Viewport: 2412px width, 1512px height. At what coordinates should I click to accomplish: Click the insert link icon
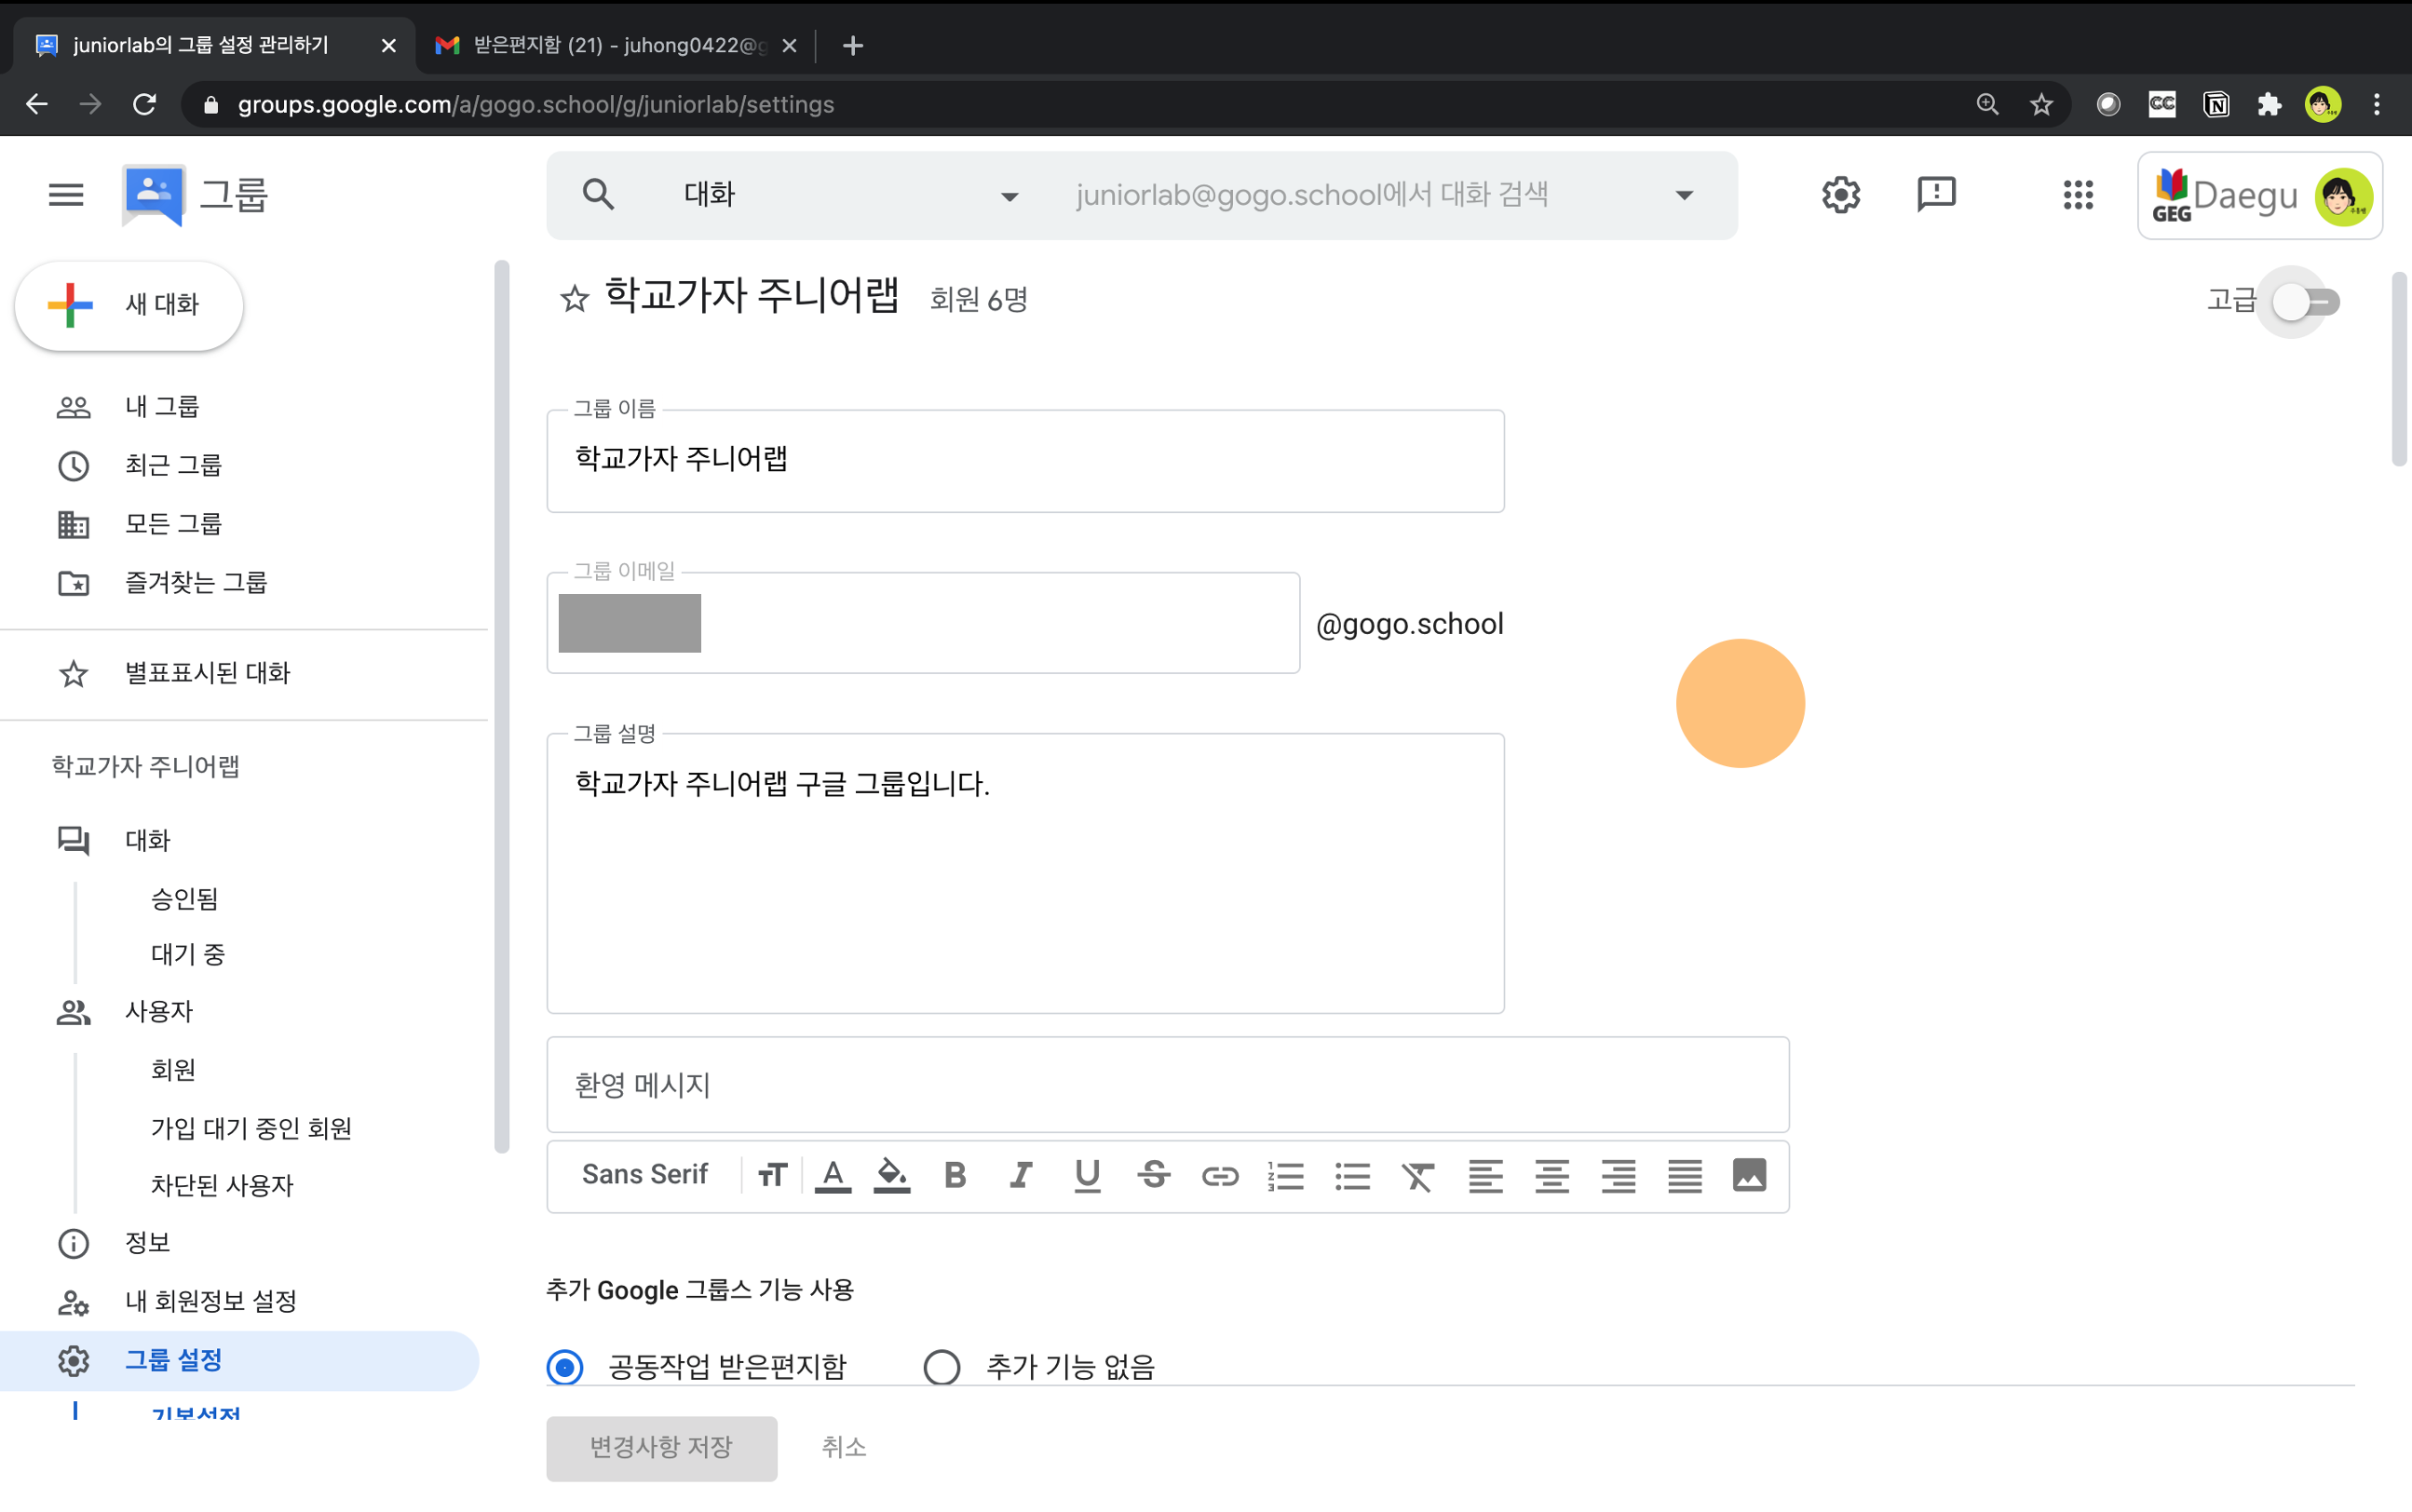1219,1175
